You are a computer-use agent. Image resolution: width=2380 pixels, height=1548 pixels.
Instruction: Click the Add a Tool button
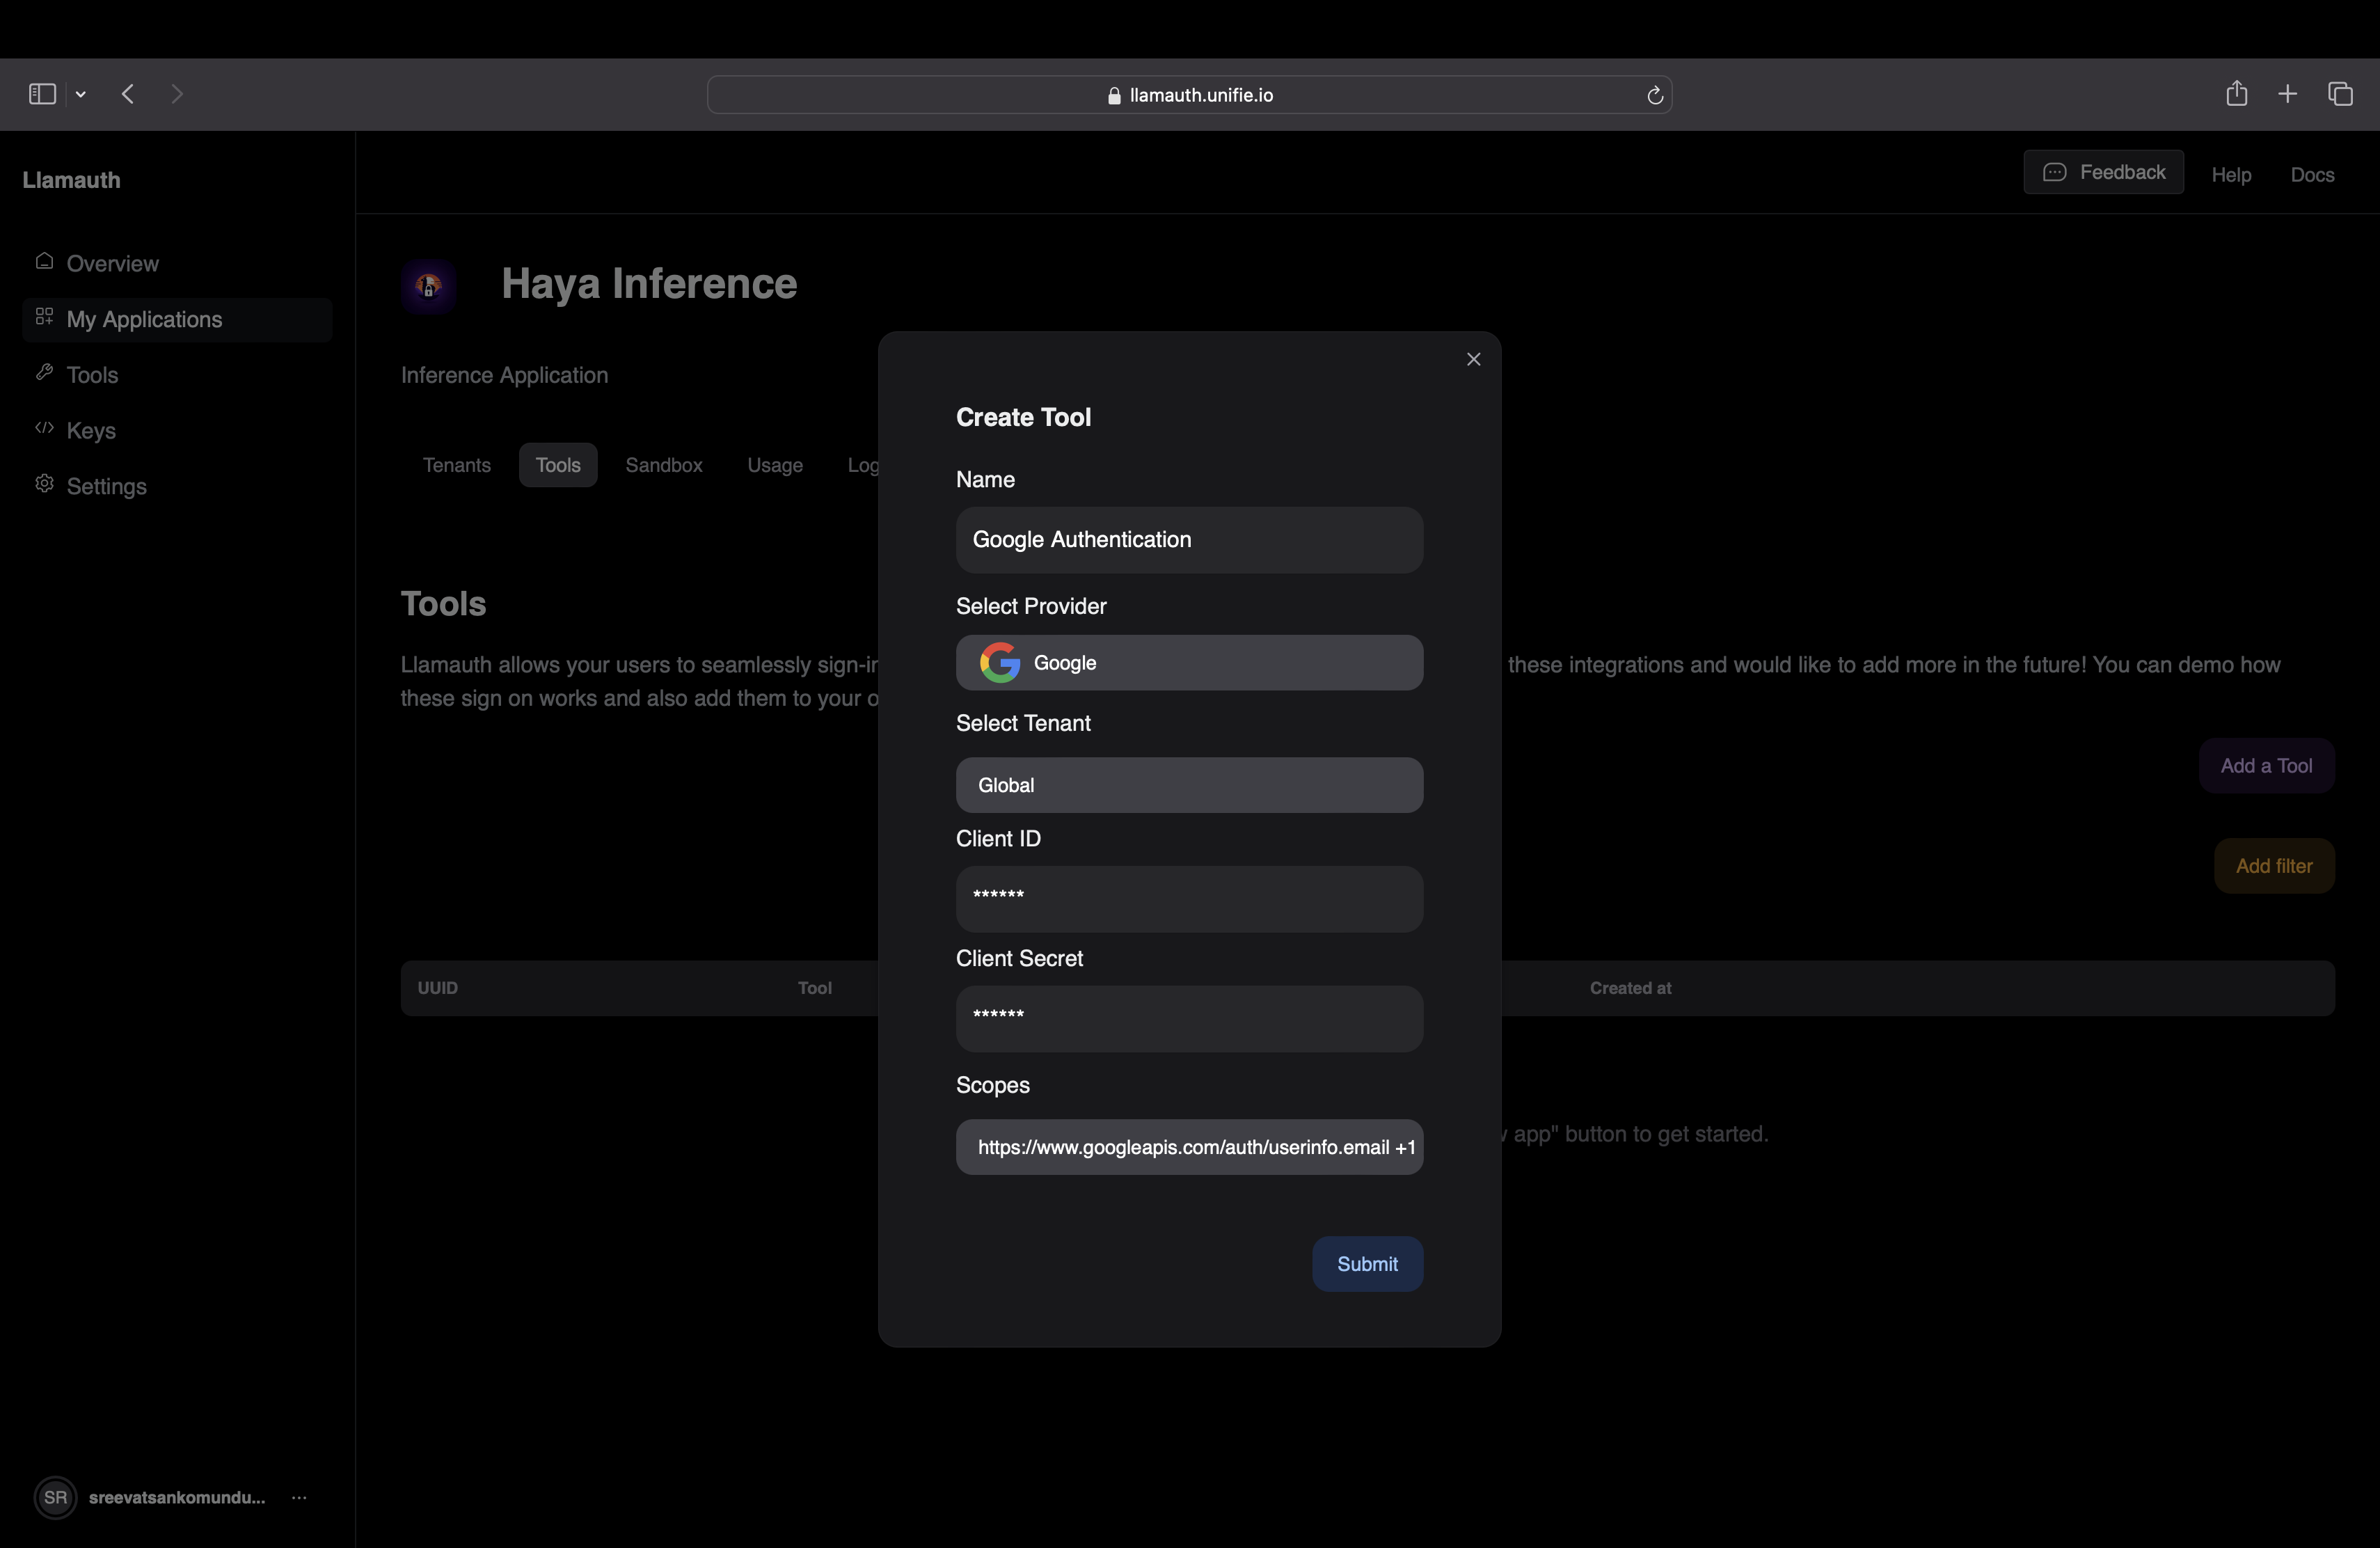[x=2266, y=766]
